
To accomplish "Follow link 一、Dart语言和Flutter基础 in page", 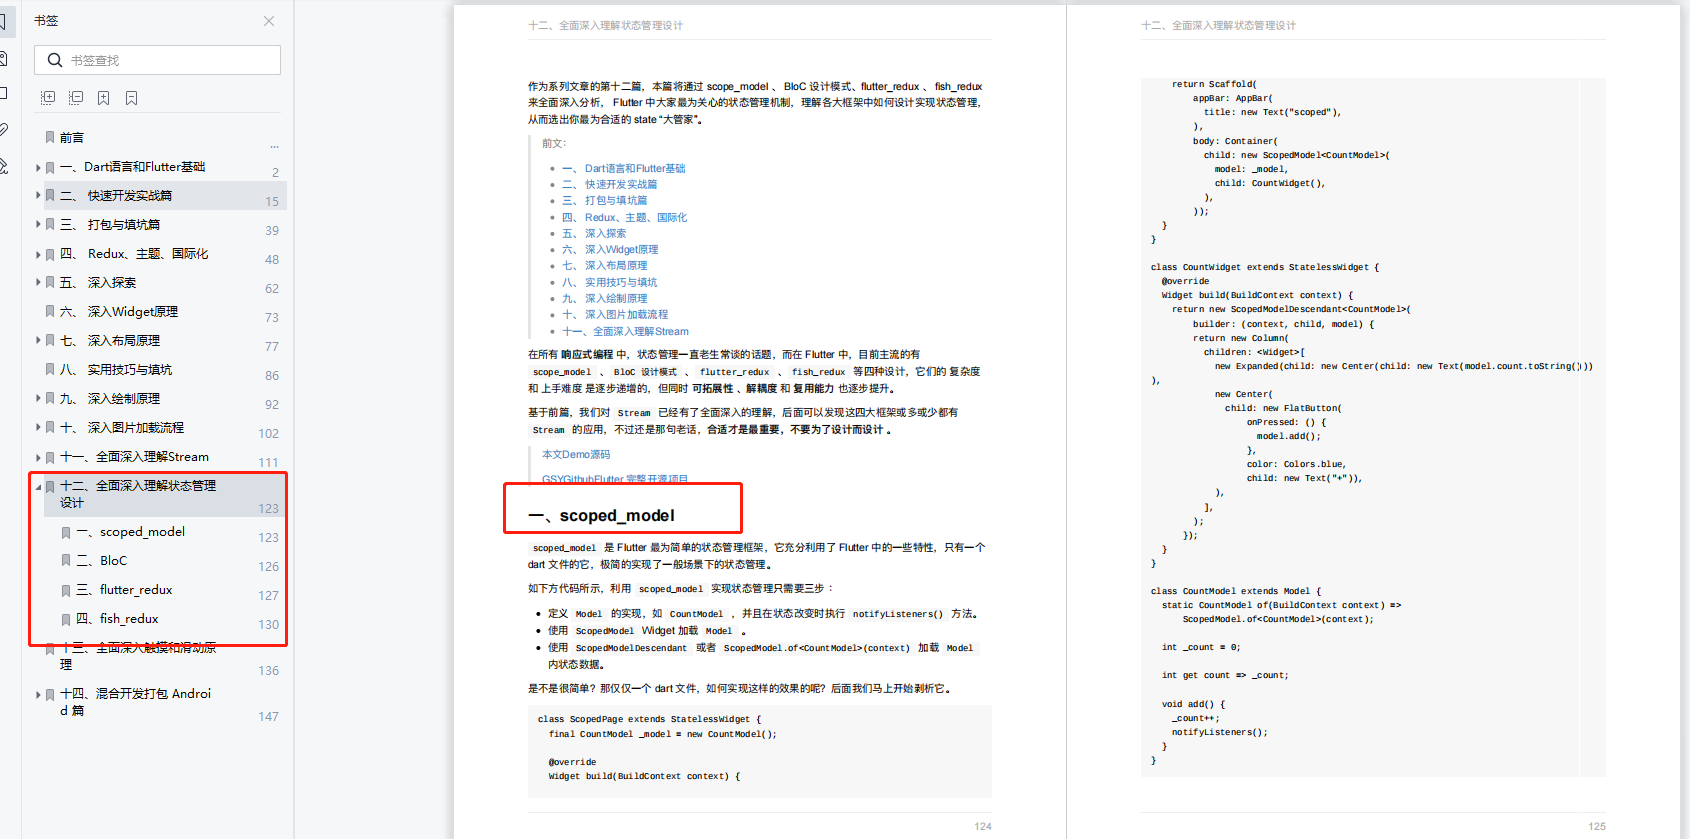I will point(623,168).
